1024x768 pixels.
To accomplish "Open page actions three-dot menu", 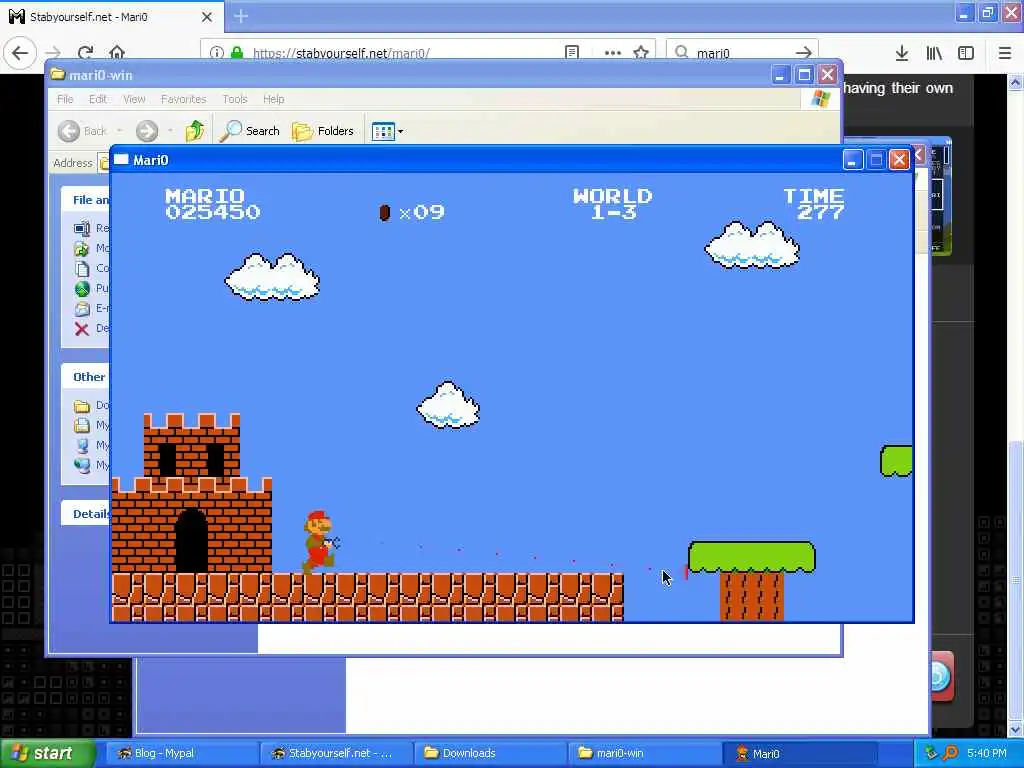I will pos(613,52).
